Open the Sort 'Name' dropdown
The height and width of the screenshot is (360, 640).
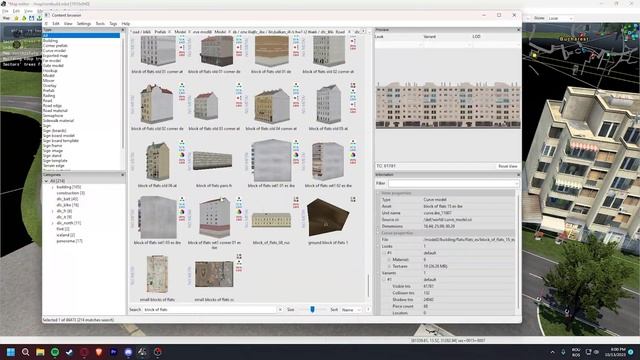pyautogui.click(x=351, y=310)
